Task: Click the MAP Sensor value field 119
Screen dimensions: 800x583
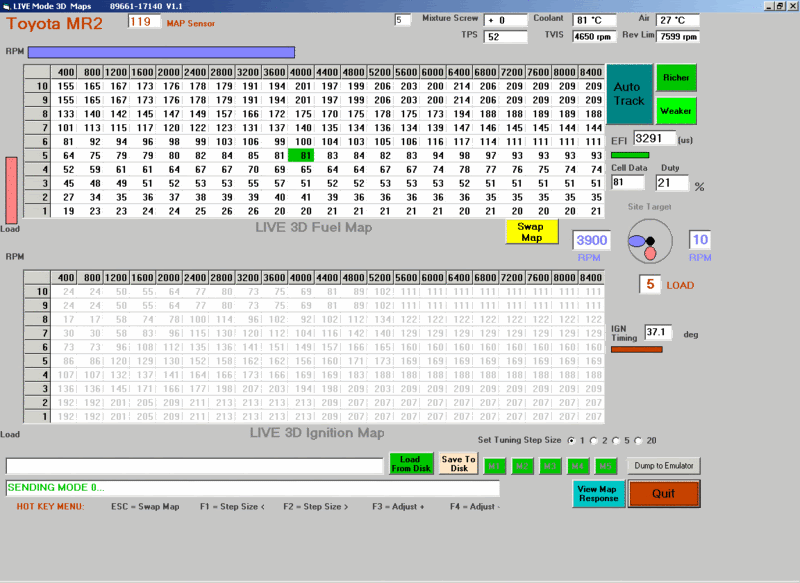Action: (144, 22)
